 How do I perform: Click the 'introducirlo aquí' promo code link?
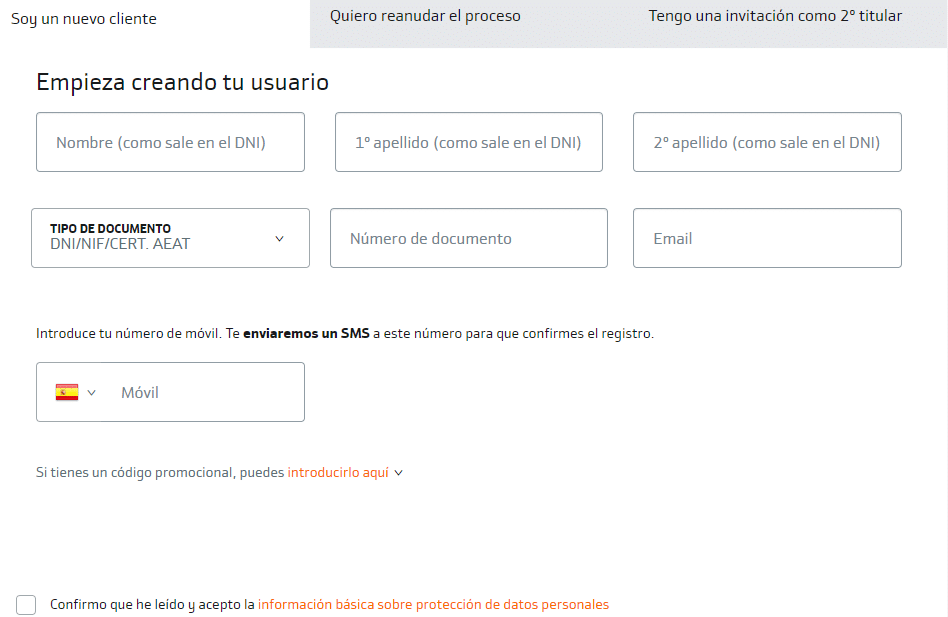point(338,473)
